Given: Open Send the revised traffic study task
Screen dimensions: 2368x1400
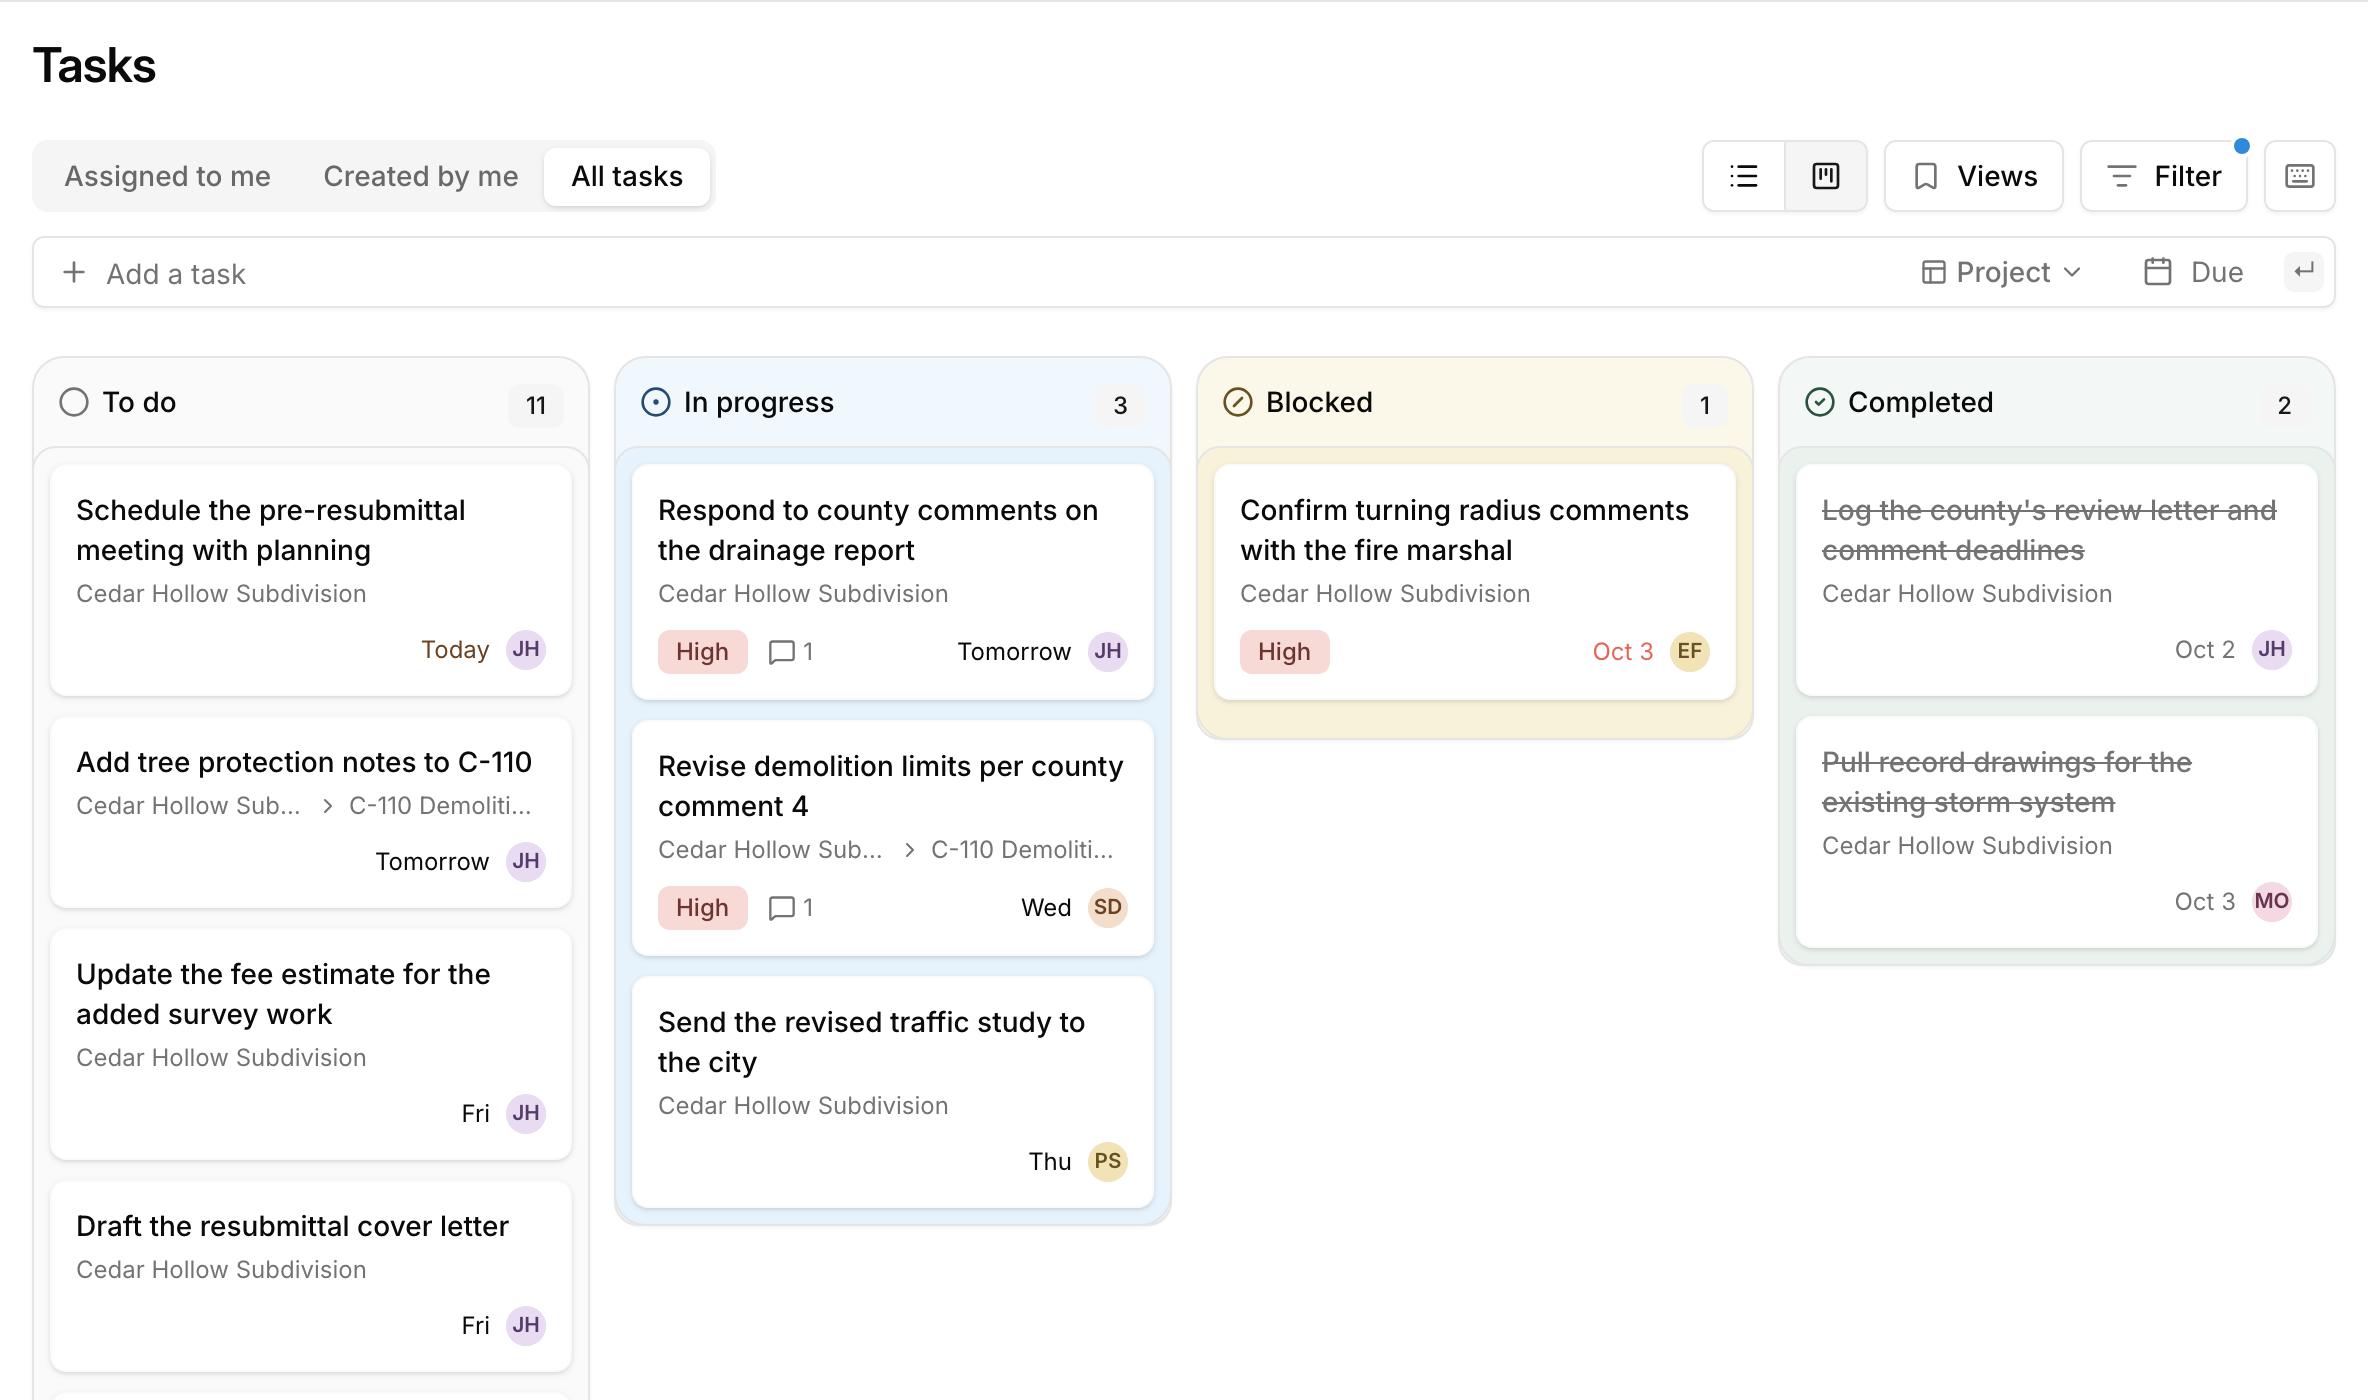Looking at the screenshot, I should click(x=893, y=1092).
